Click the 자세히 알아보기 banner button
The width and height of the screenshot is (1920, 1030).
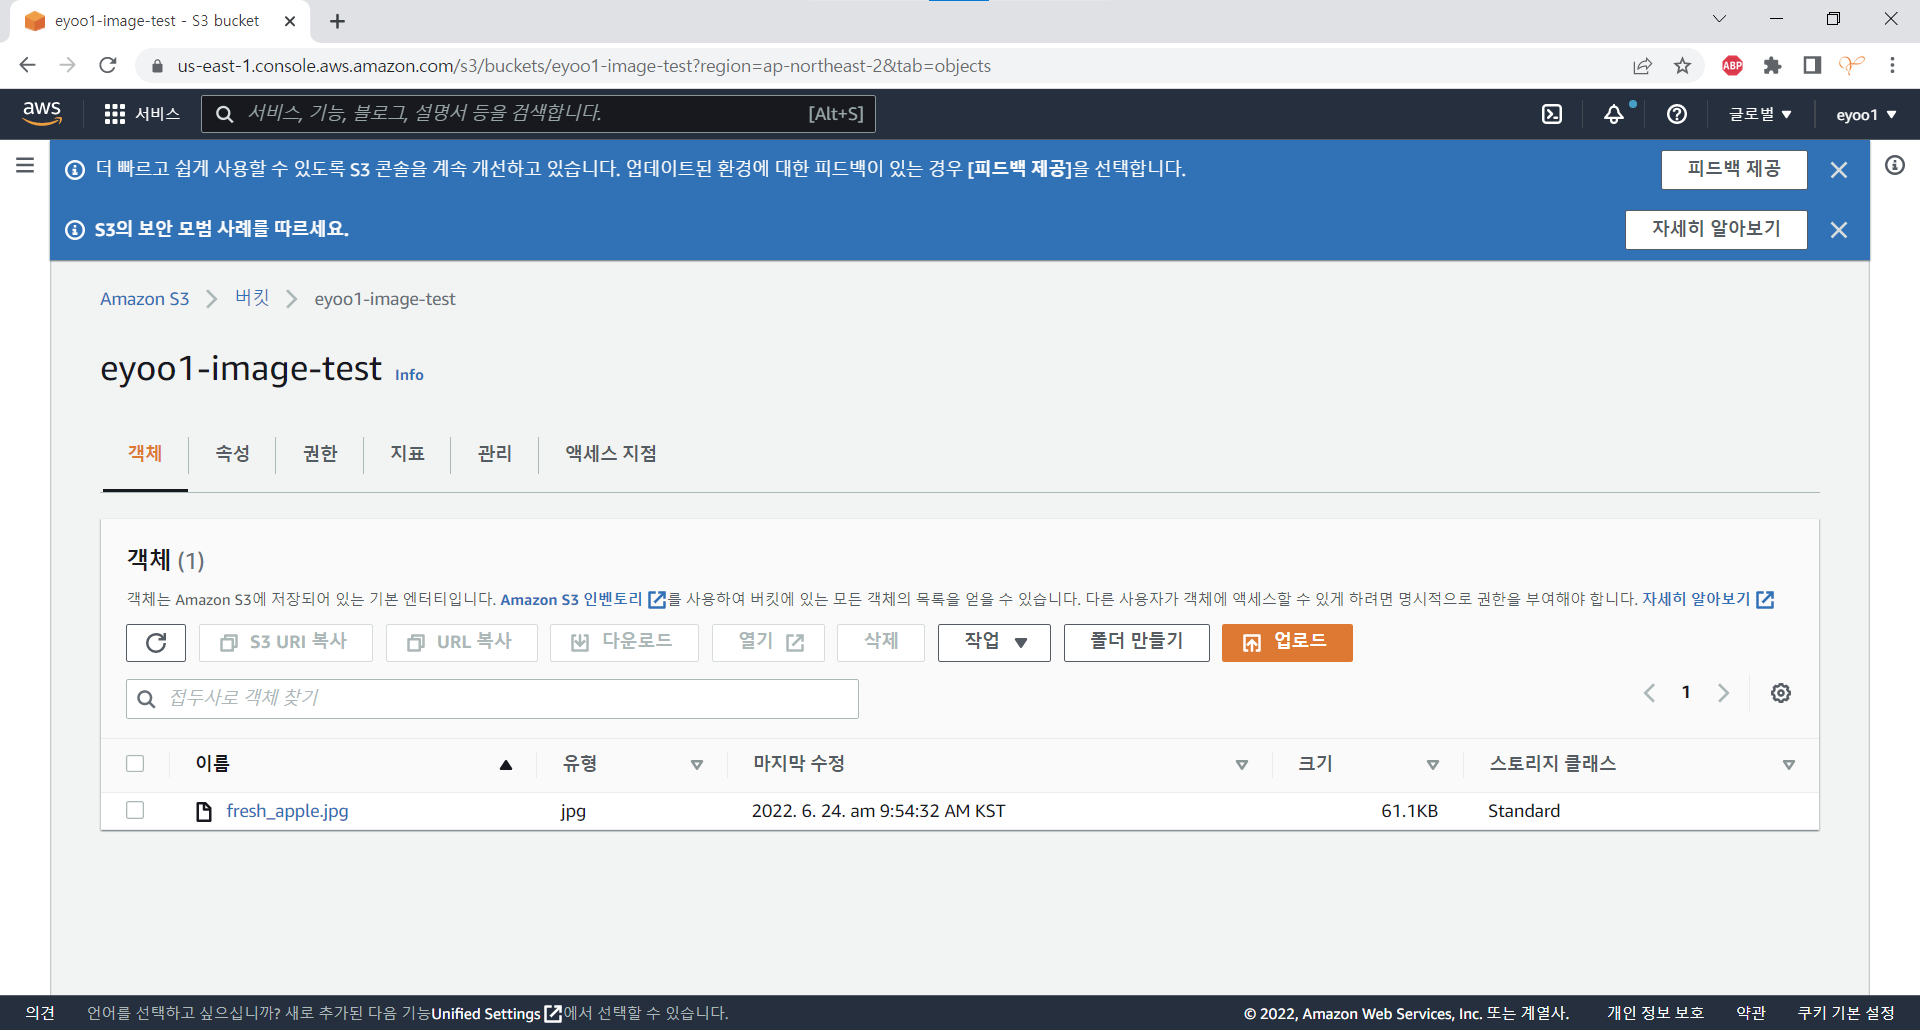point(1716,230)
